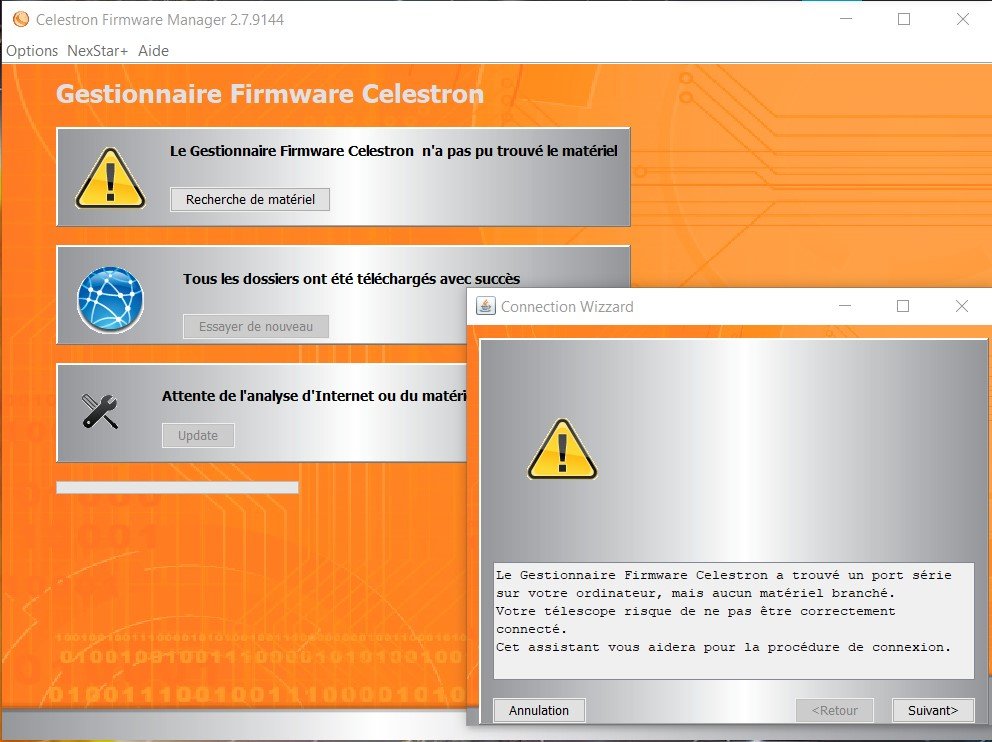This screenshot has width=992, height=742.
Task: Click the wrench and screwdriver update icon
Action: pos(100,411)
